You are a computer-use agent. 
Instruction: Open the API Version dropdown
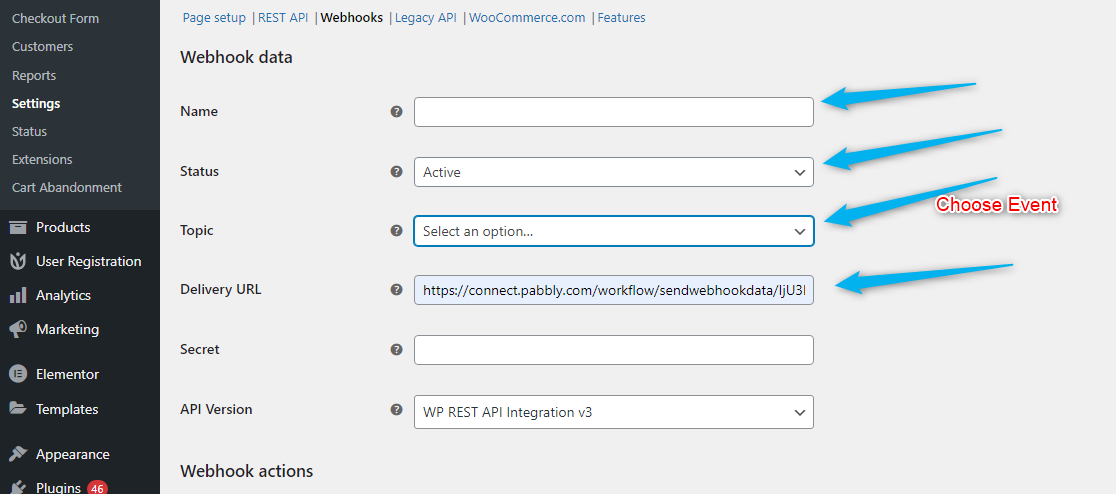point(613,411)
